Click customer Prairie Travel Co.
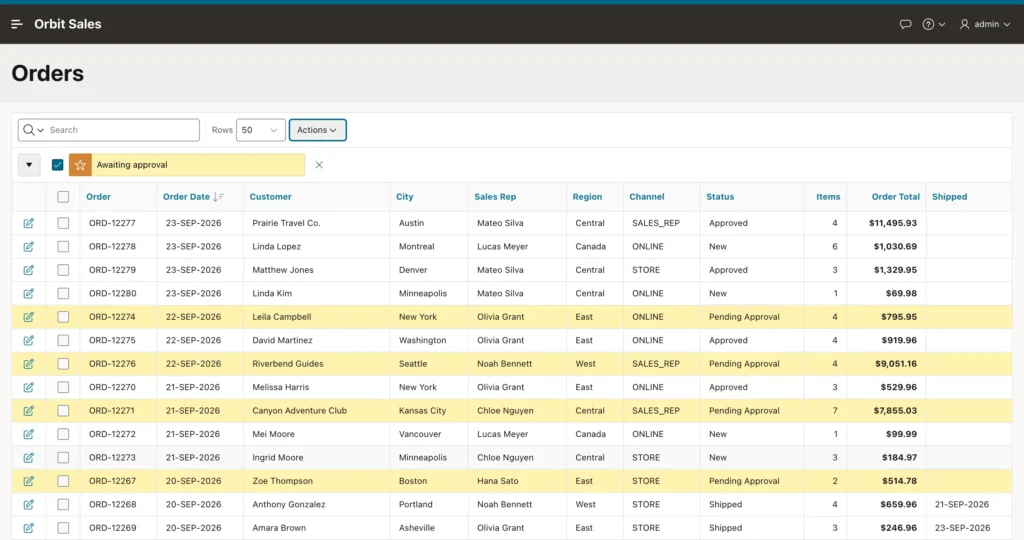 coord(286,223)
